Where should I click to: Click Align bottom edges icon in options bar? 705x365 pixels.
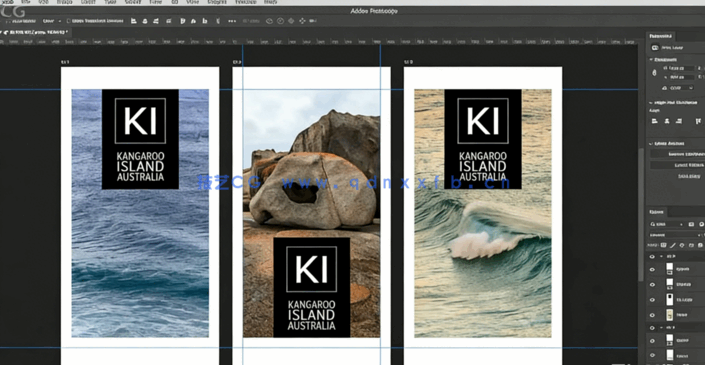pyautogui.click(x=205, y=21)
